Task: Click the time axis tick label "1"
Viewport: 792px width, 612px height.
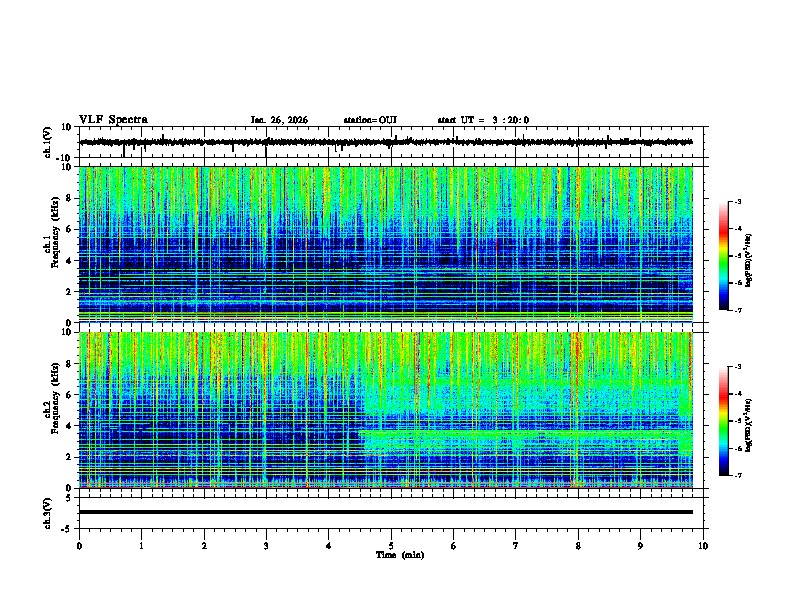Action: (141, 546)
